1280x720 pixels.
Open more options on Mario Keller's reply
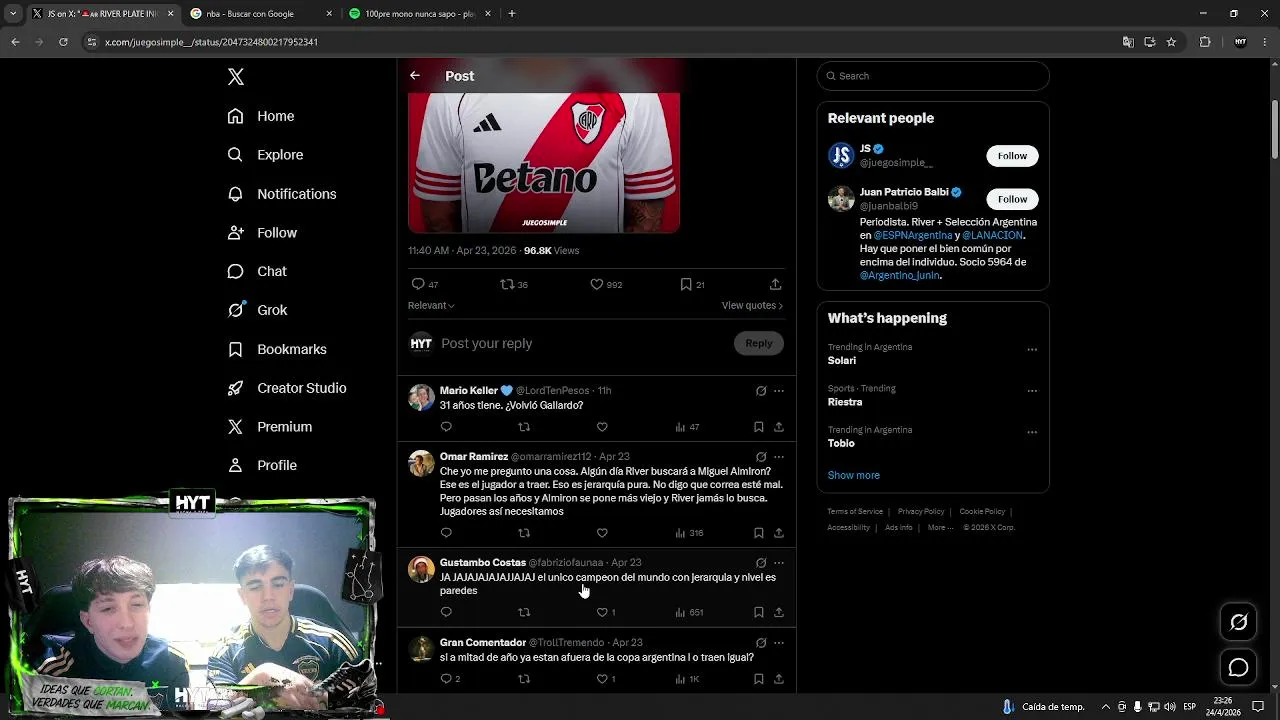coord(779,391)
